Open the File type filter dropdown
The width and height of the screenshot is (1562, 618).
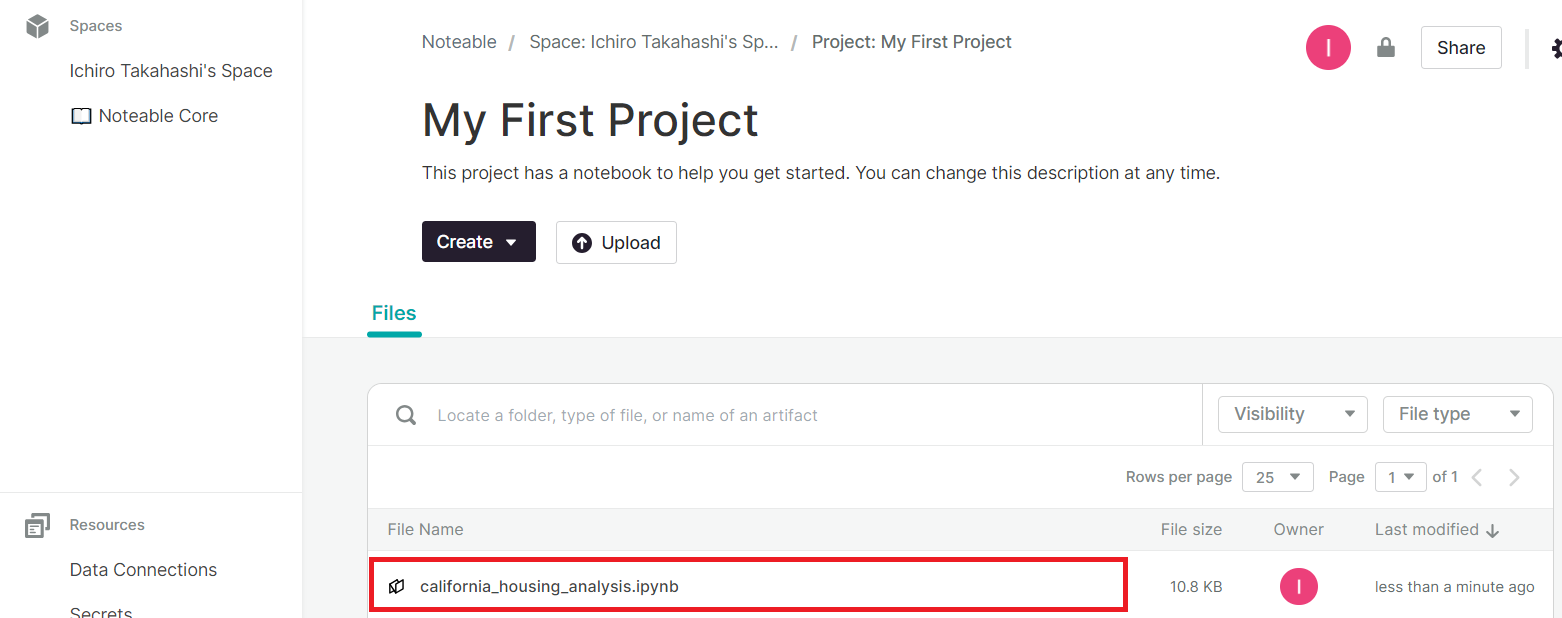[x=1457, y=414]
